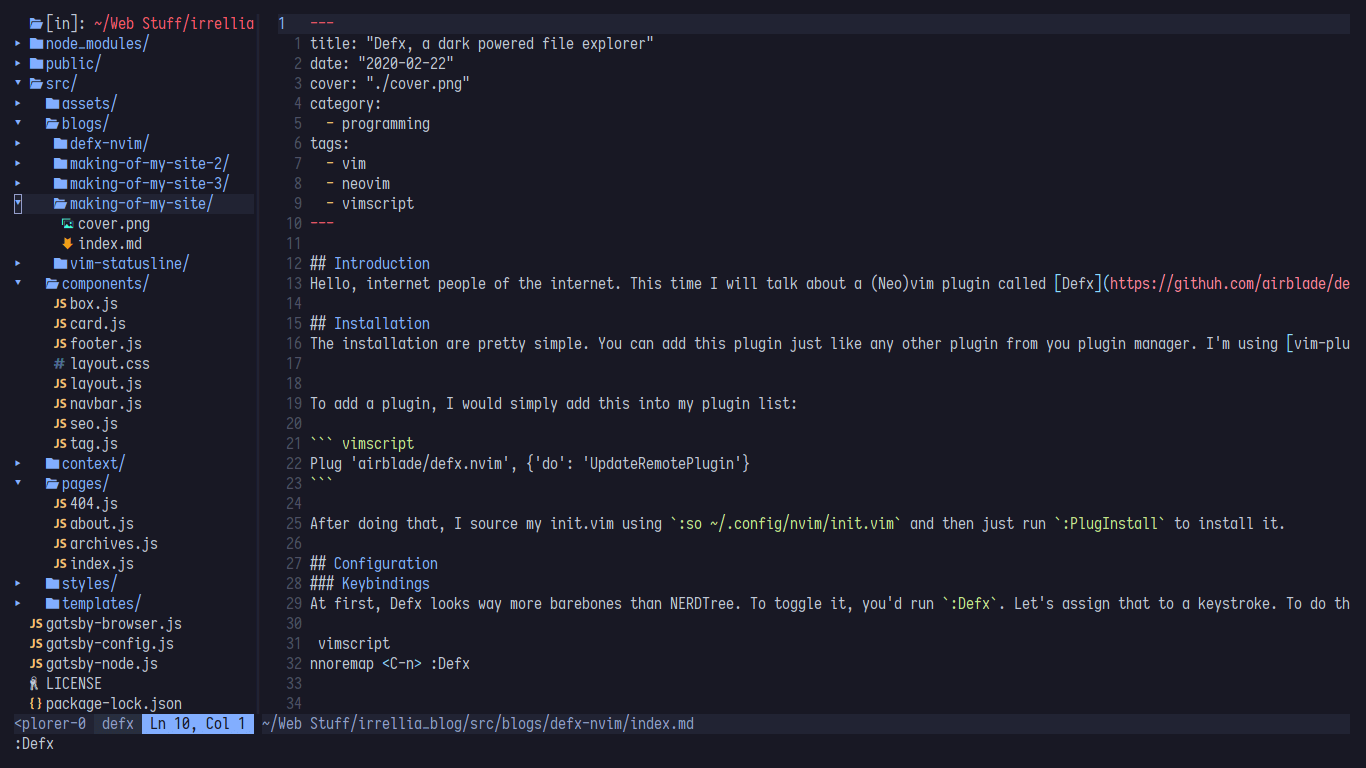Open the defx-nvim folder entry
This screenshot has height=768, width=1366.
[109, 144]
